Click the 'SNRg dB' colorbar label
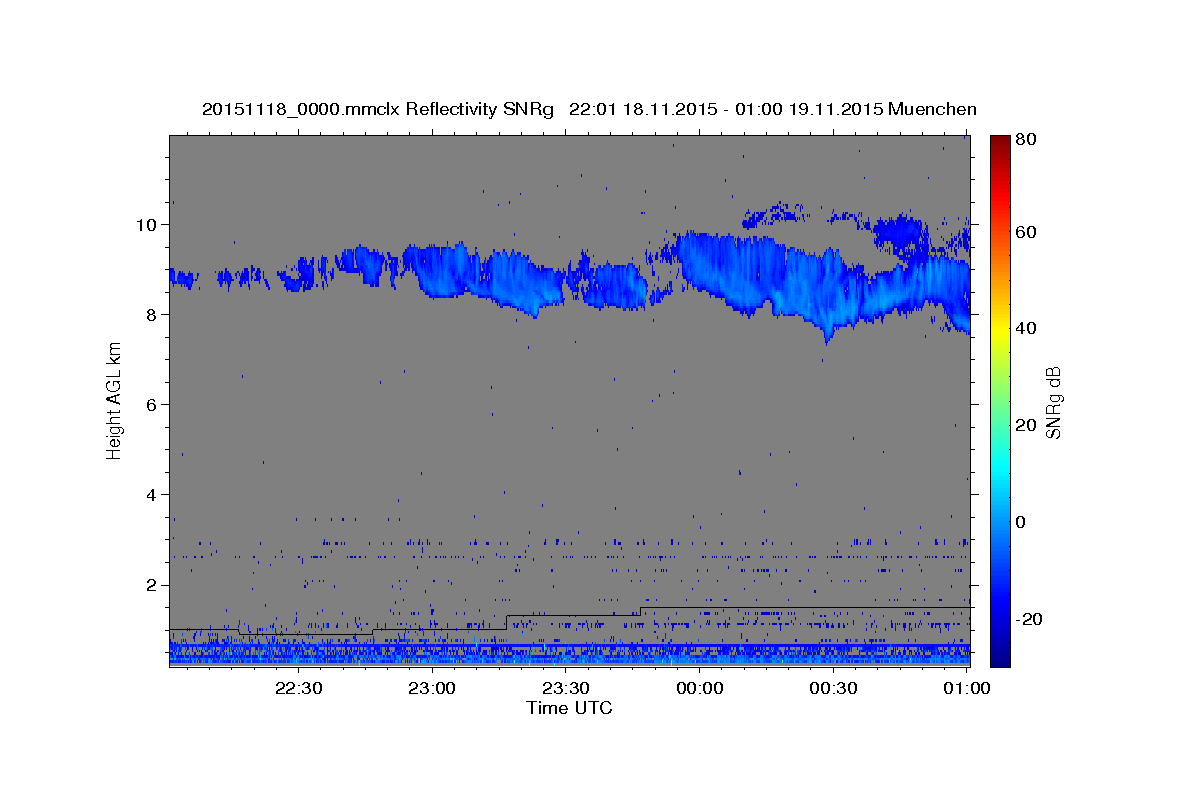1200x800 pixels. click(1052, 402)
